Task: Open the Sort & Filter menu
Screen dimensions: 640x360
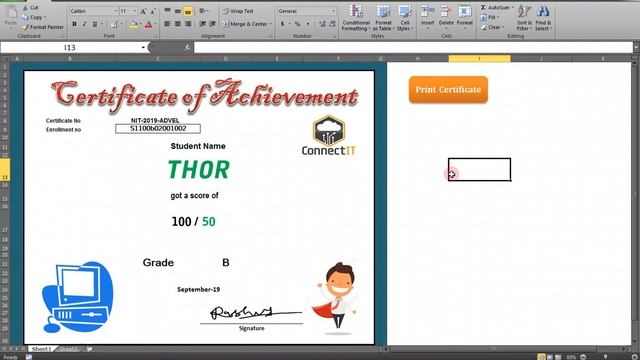Action: 524,18
